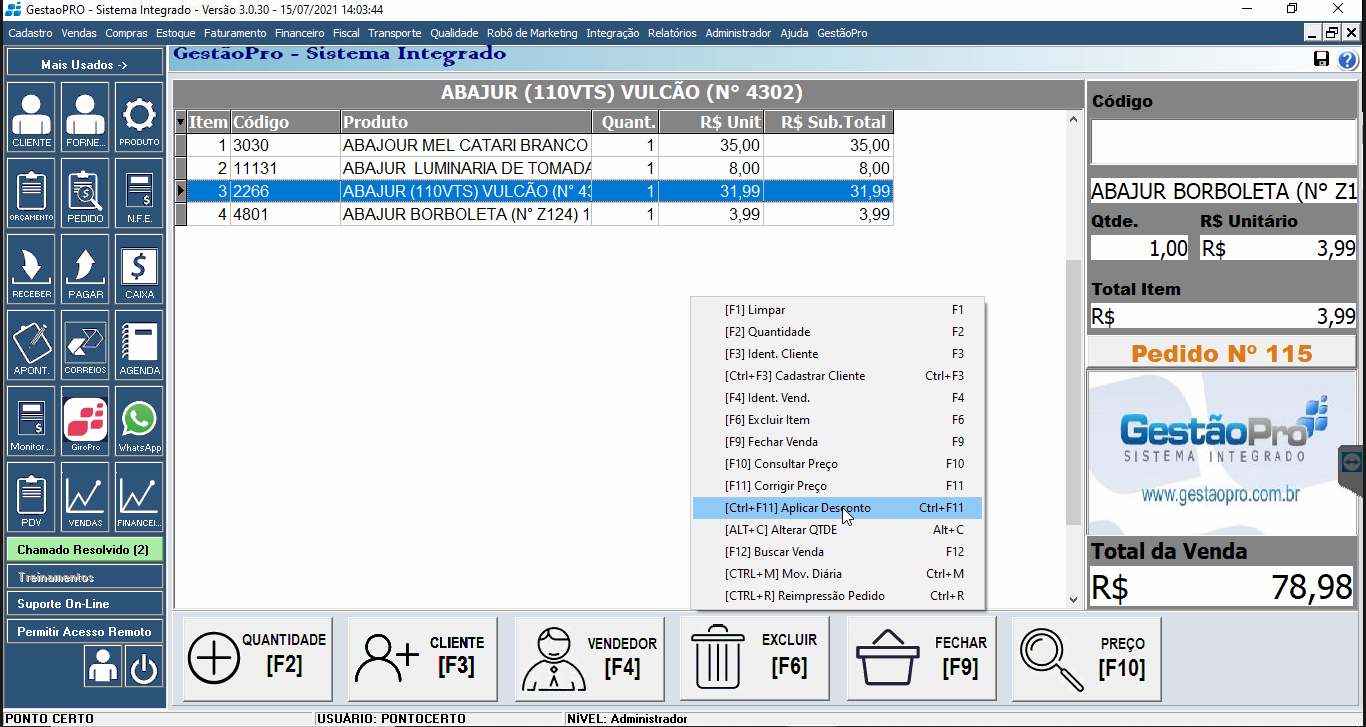The height and width of the screenshot is (727, 1366).
Task: Open the Cliente shortcut in the sidebar
Action: pos(33,116)
